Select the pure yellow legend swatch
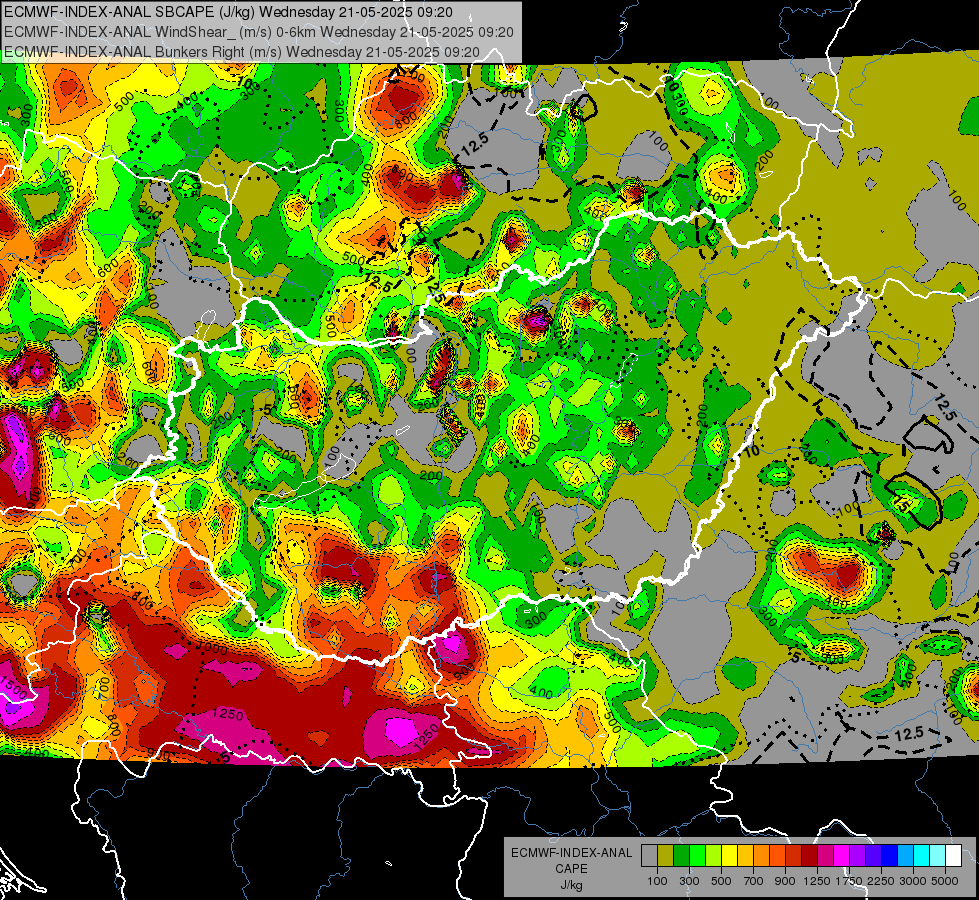 click(729, 856)
